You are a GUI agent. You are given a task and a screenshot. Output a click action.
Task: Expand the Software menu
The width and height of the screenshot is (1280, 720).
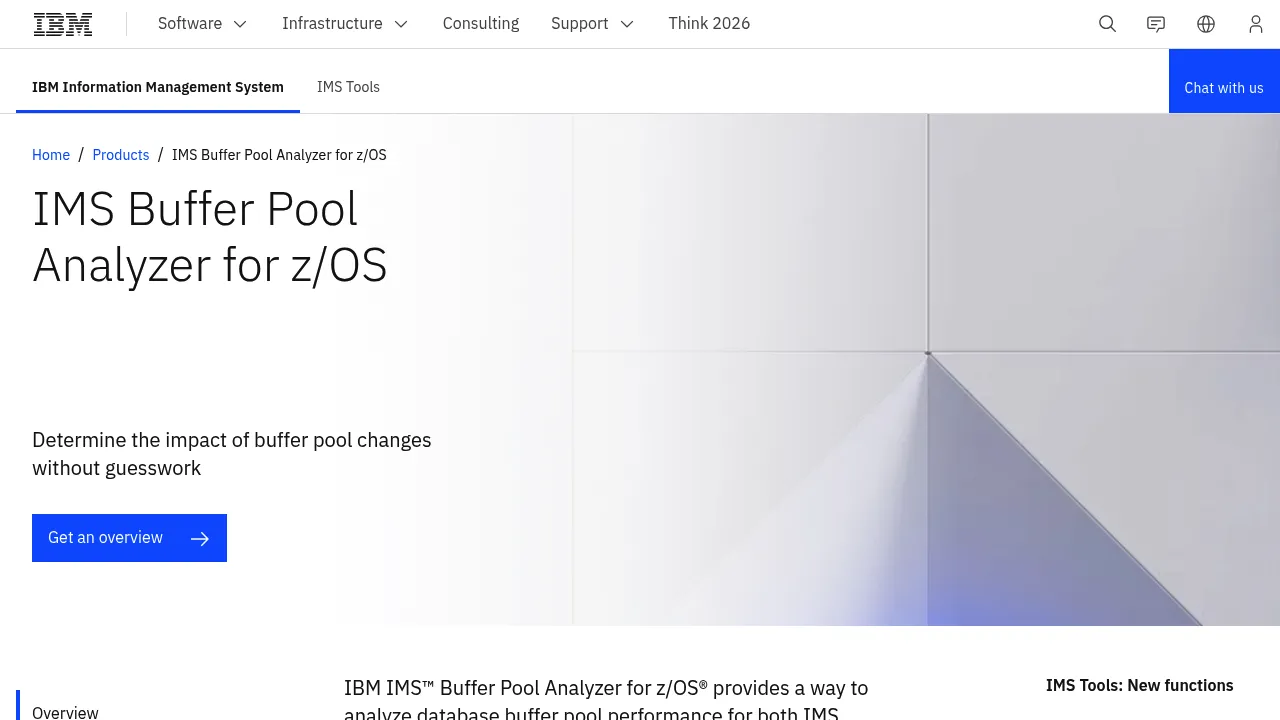coord(203,24)
